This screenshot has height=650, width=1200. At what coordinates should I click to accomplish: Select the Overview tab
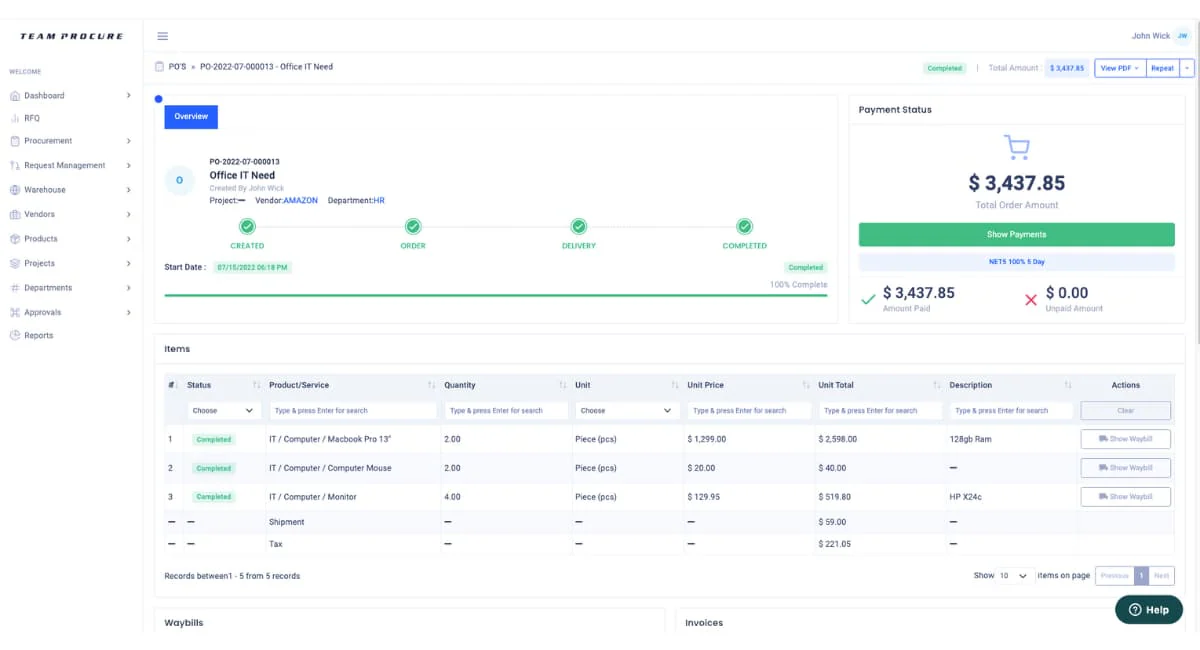[x=191, y=117]
